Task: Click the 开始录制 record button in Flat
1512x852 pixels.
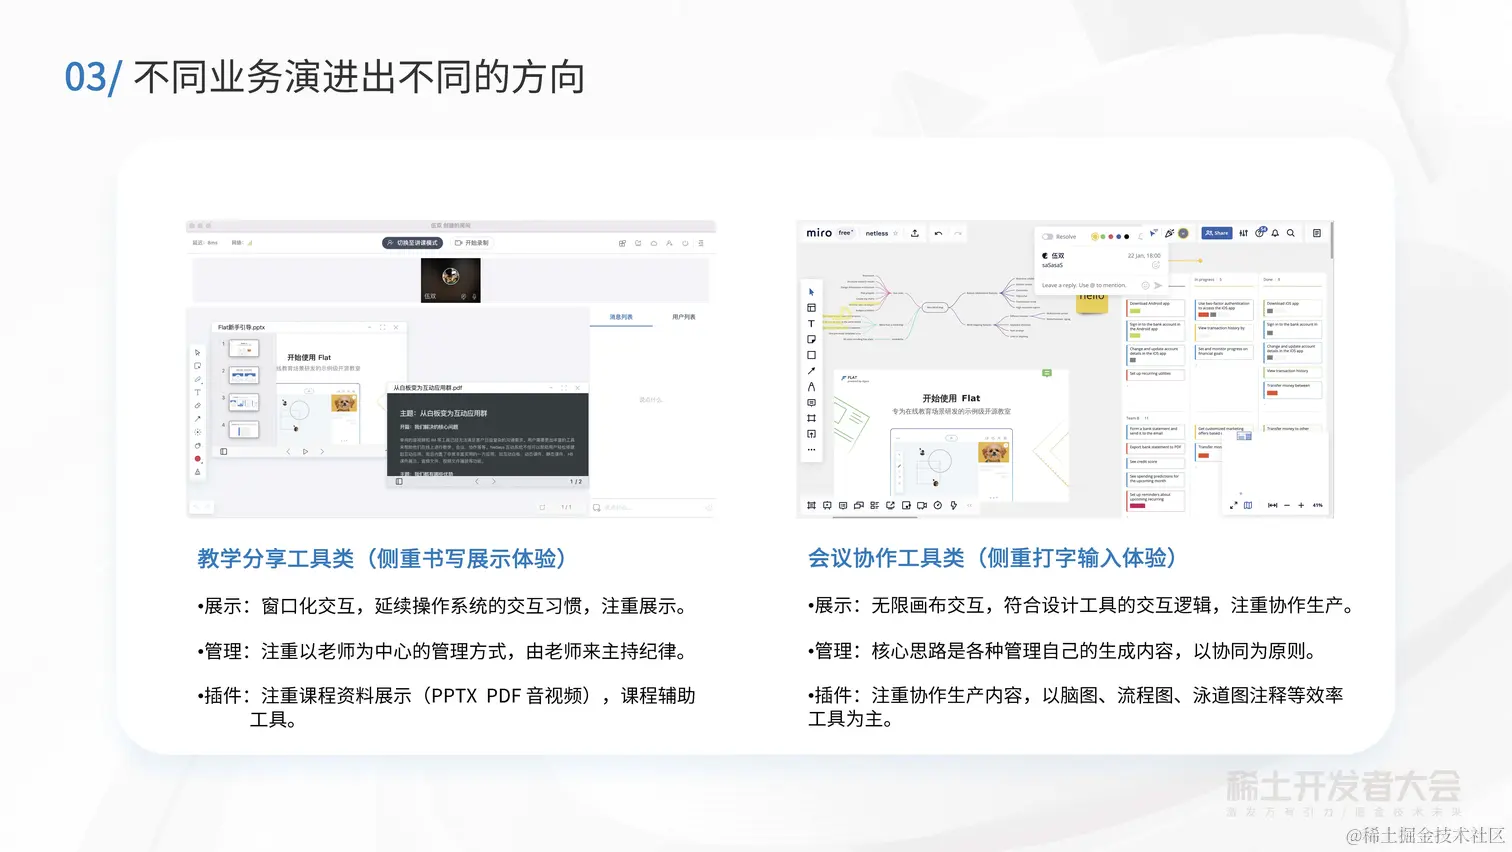Action: coord(472,243)
